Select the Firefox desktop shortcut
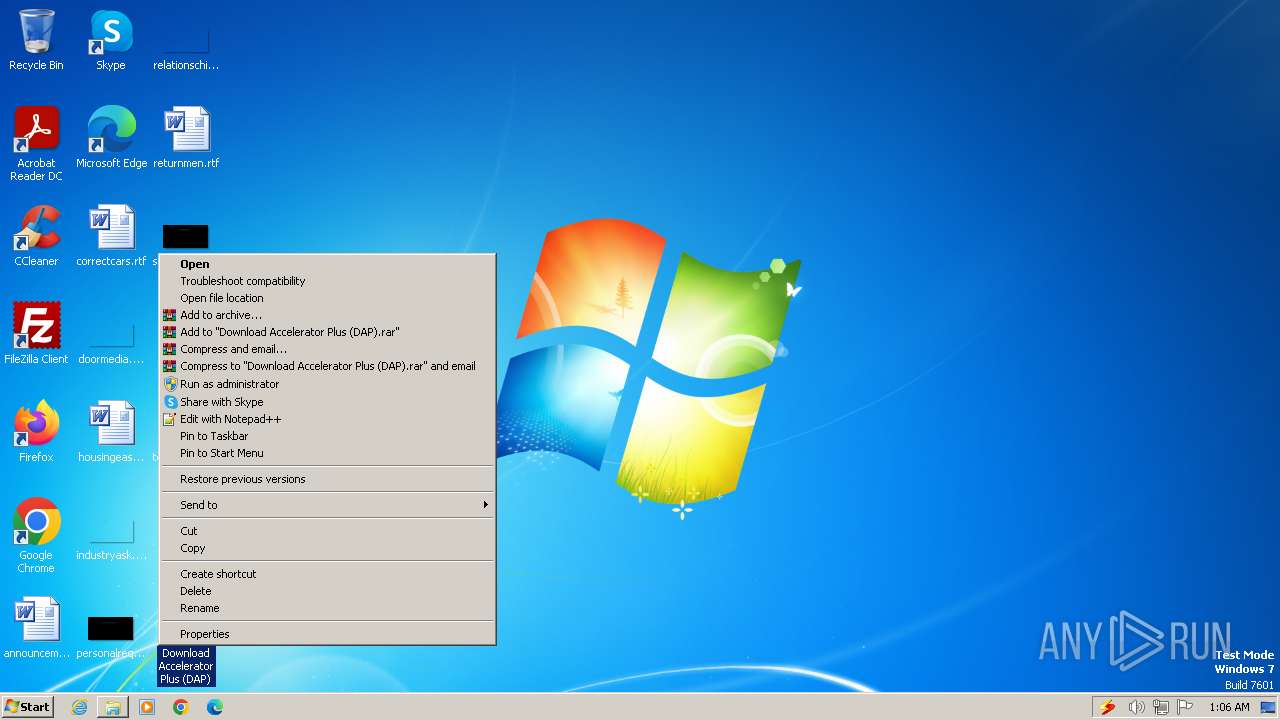 pyautogui.click(x=36, y=432)
